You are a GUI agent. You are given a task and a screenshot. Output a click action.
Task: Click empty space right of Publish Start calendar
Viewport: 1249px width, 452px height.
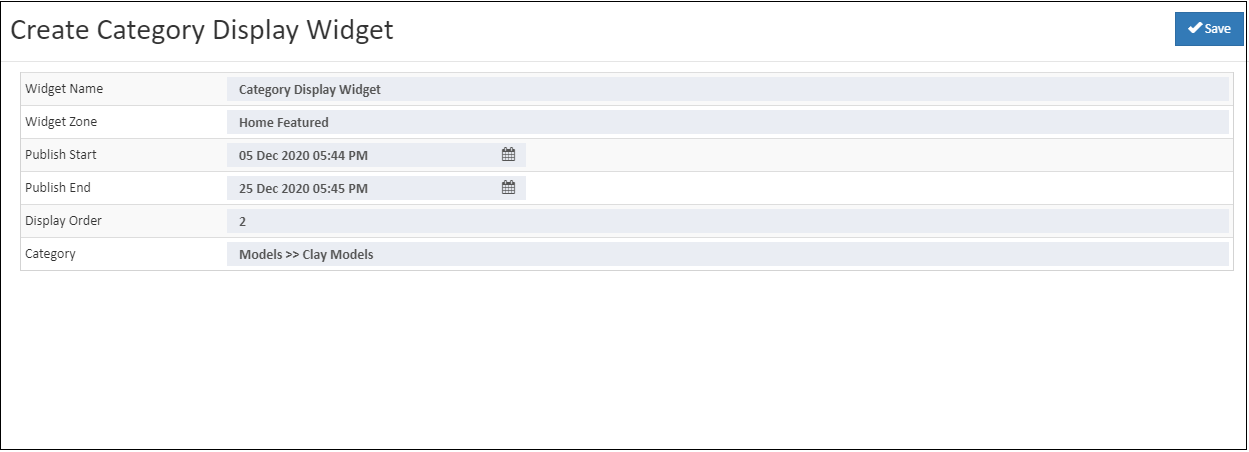click(878, 155)
